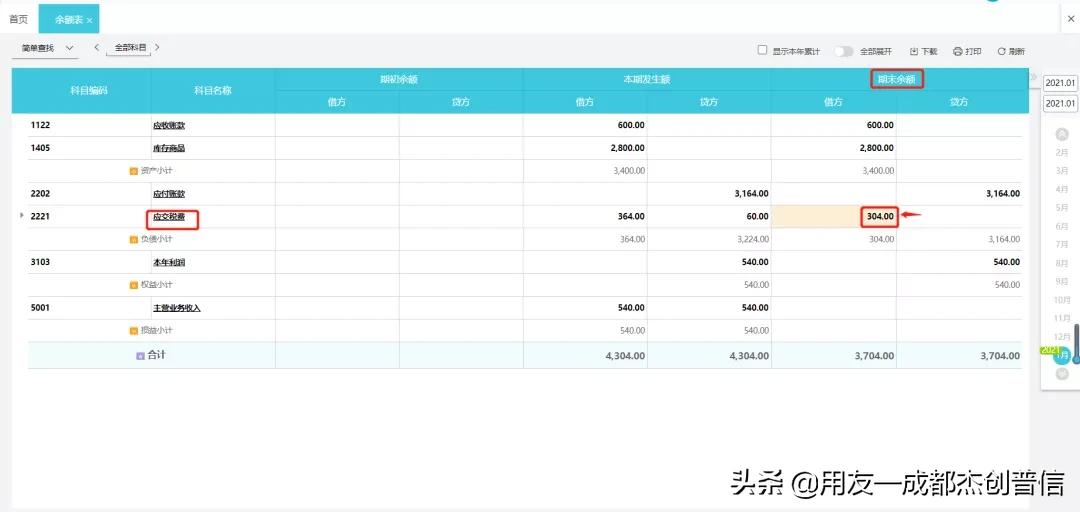Viewport: 1080px width, 512px height.
Task: Switch to the 首页 tab
Action: point(19,19)
